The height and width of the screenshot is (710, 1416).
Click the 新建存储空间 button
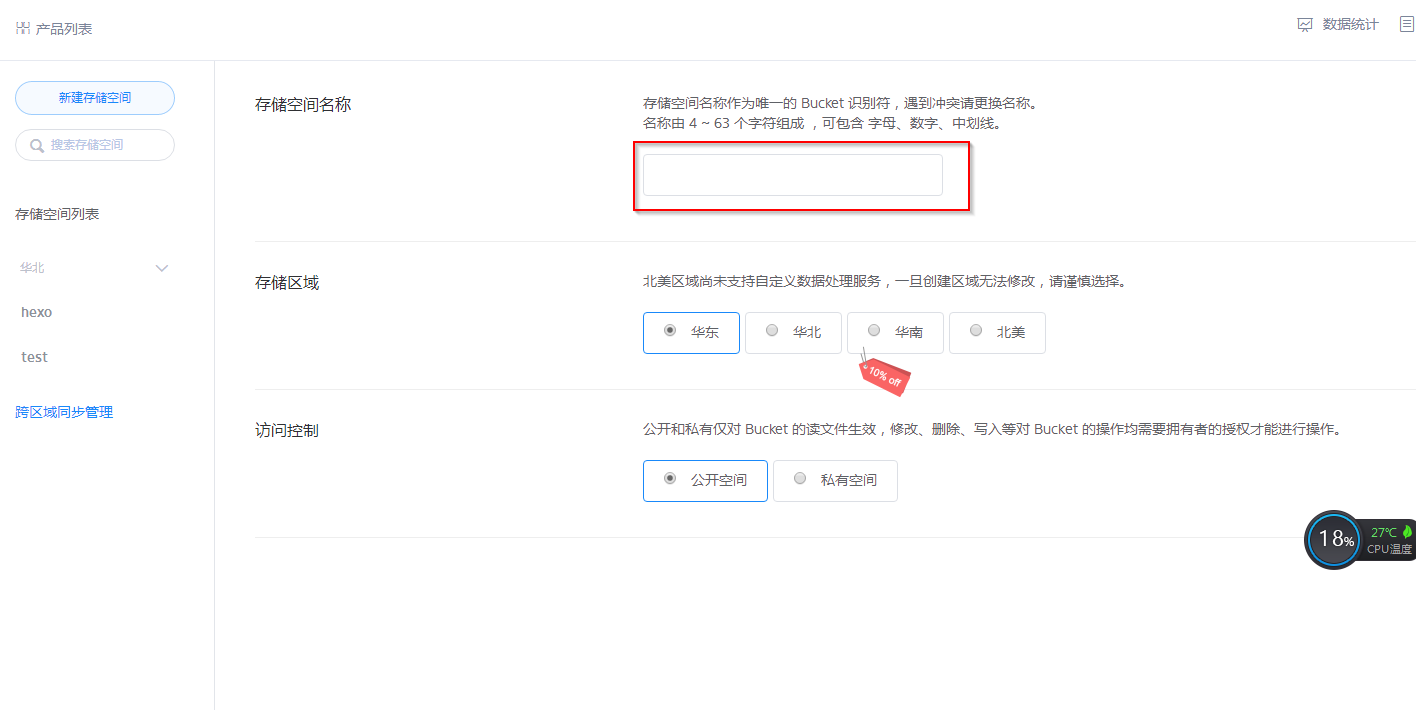pos(94,97)
